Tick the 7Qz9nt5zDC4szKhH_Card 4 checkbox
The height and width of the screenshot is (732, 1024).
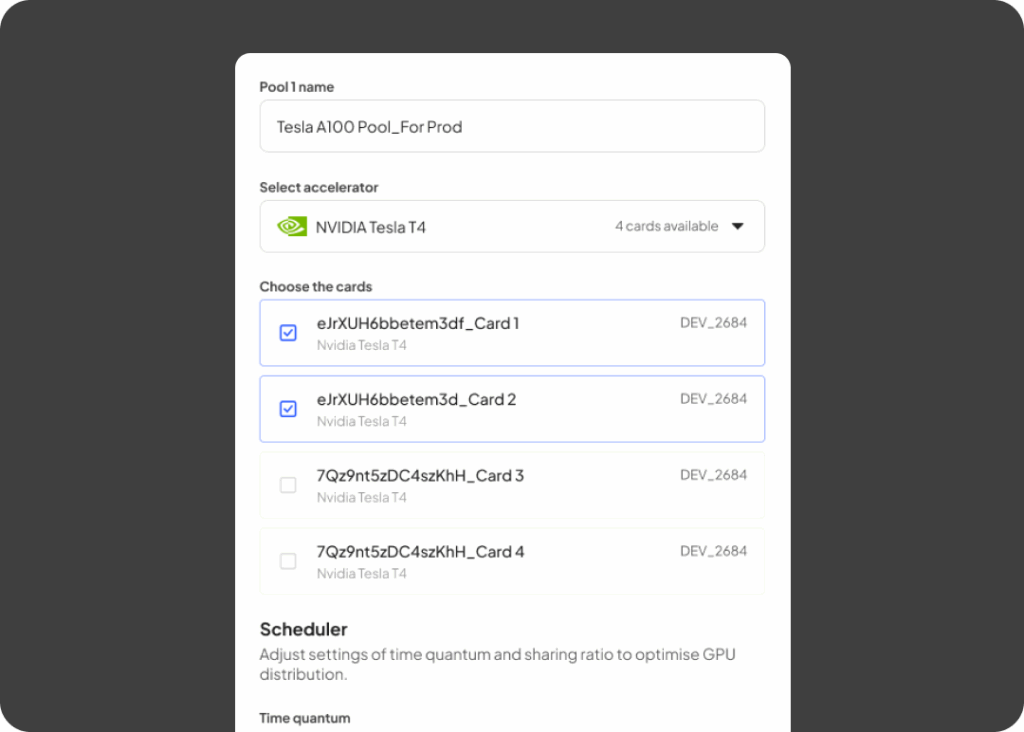pyautogui.click(x=288, y=561)
